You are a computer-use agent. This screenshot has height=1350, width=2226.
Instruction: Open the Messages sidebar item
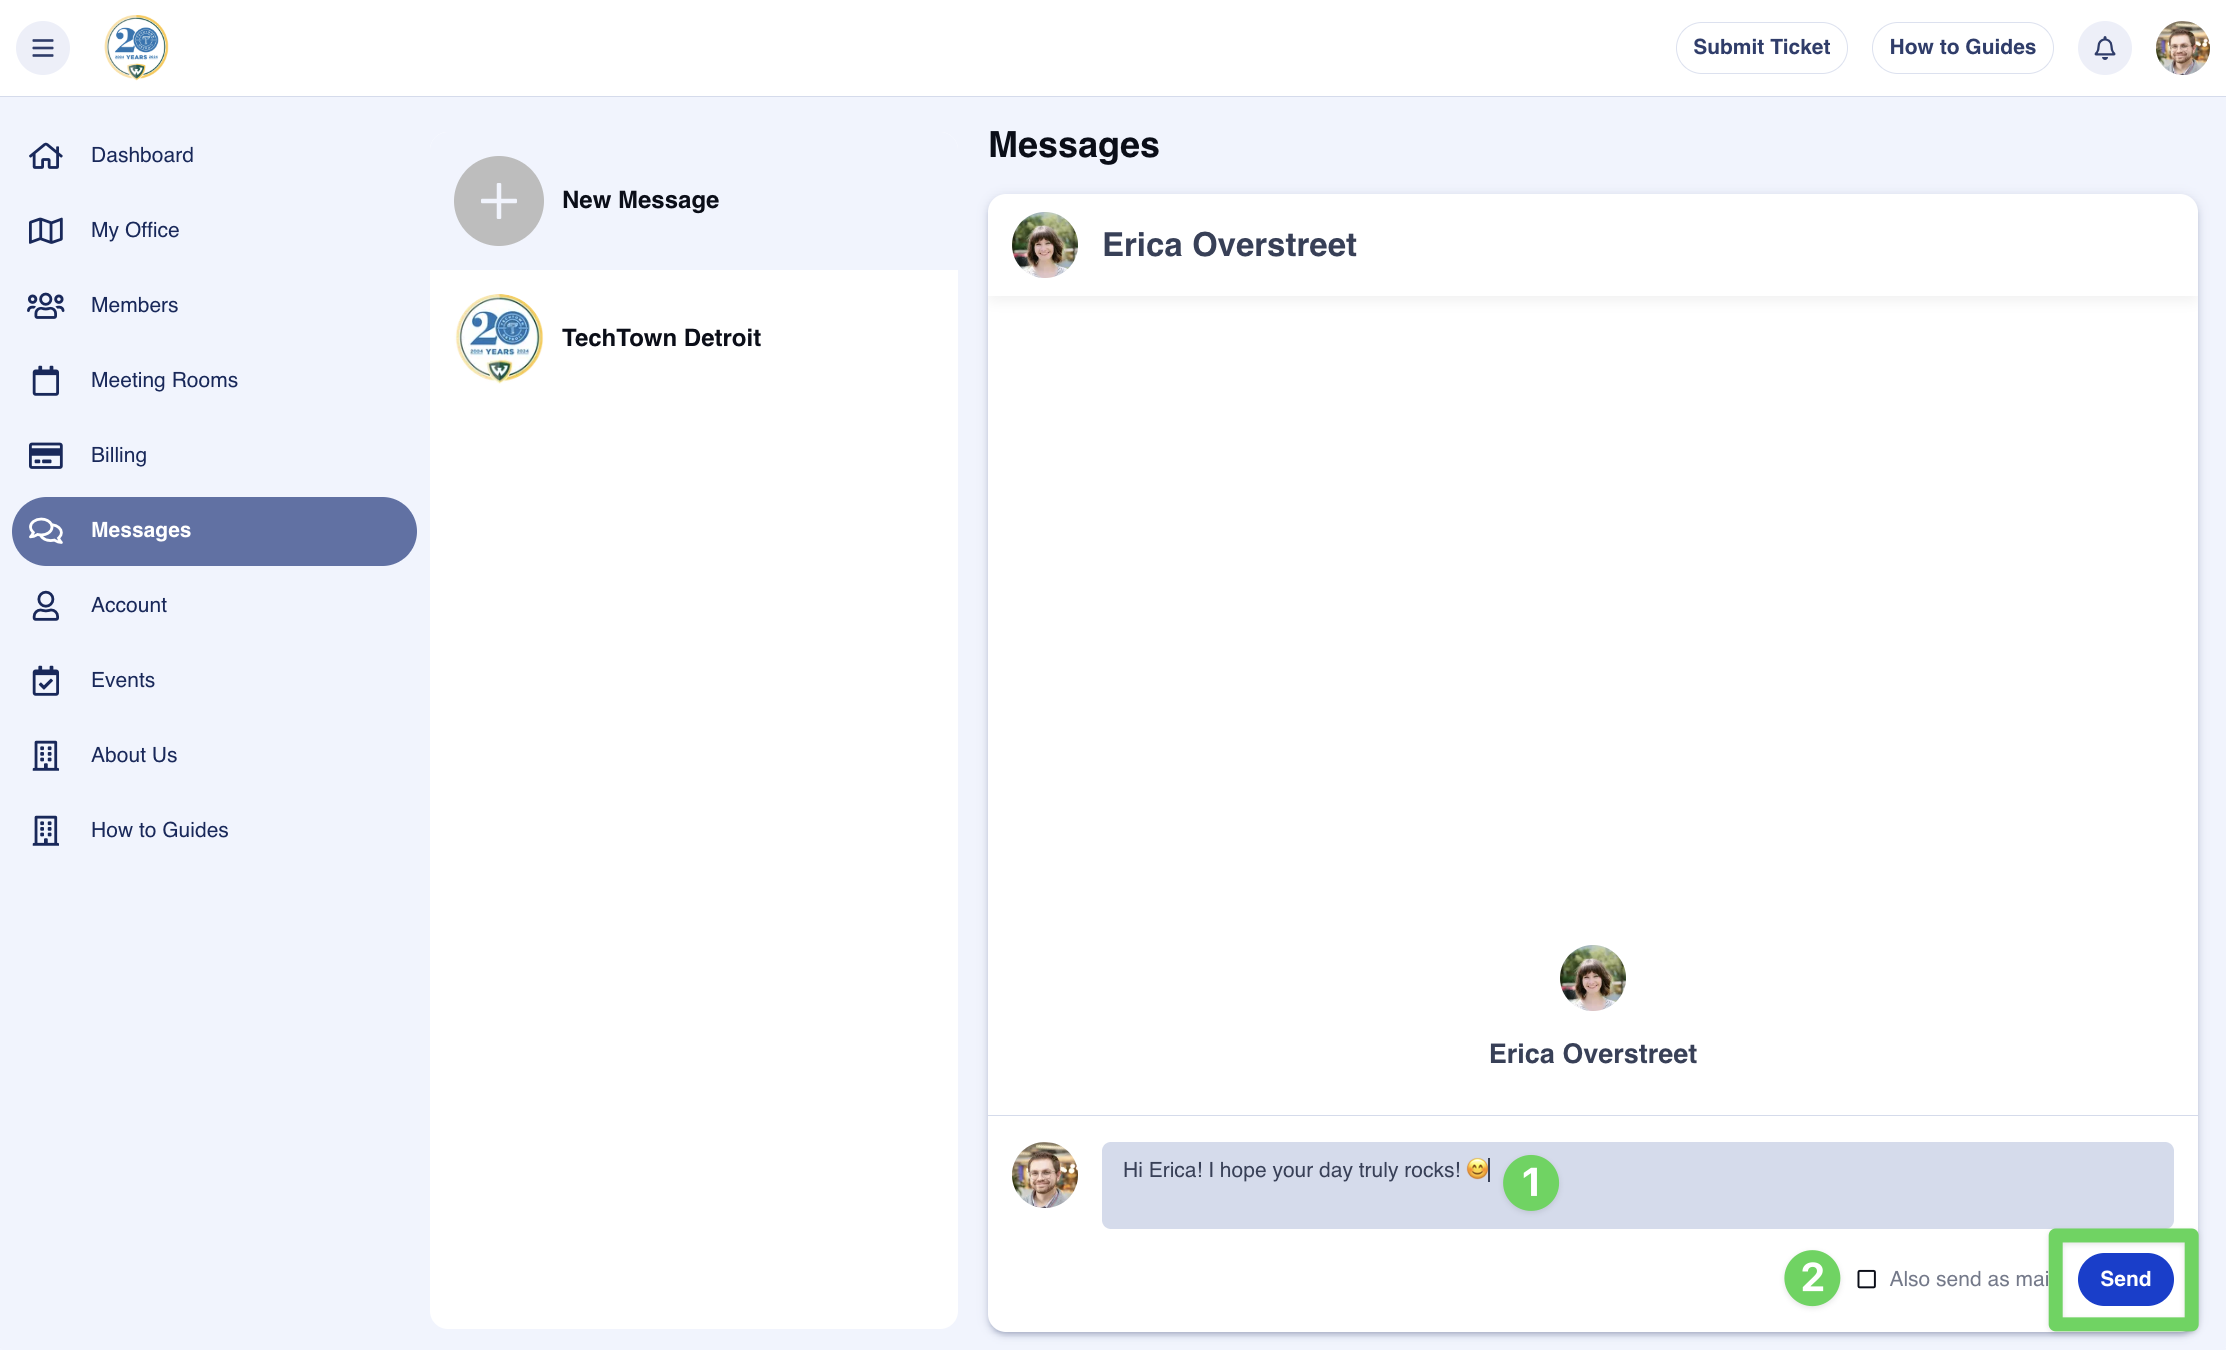coord(214,531)
